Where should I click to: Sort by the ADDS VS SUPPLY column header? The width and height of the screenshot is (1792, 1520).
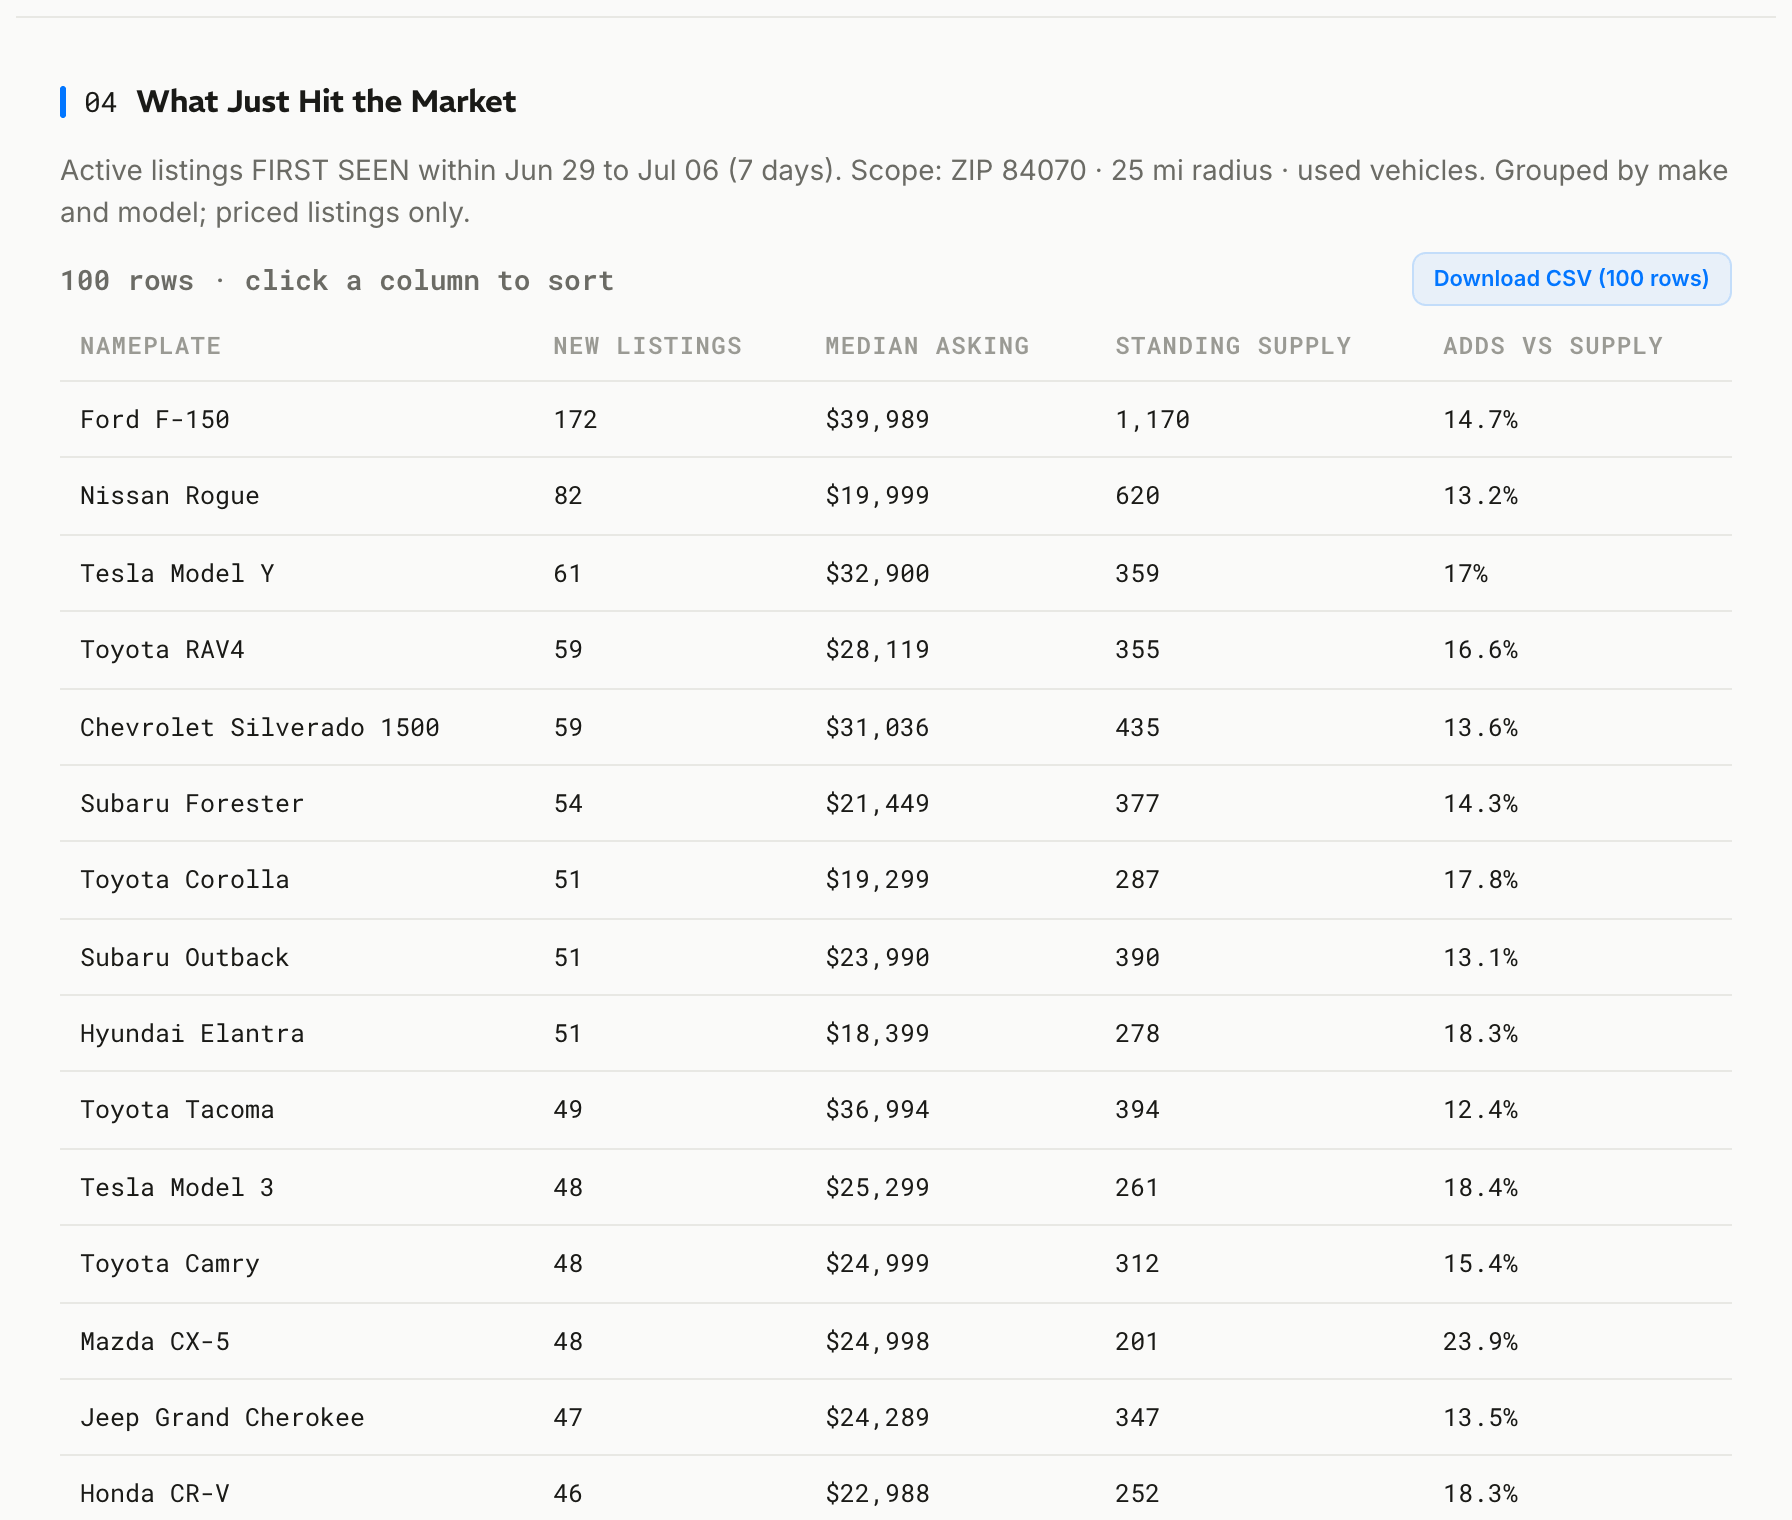pos(1553,346)
